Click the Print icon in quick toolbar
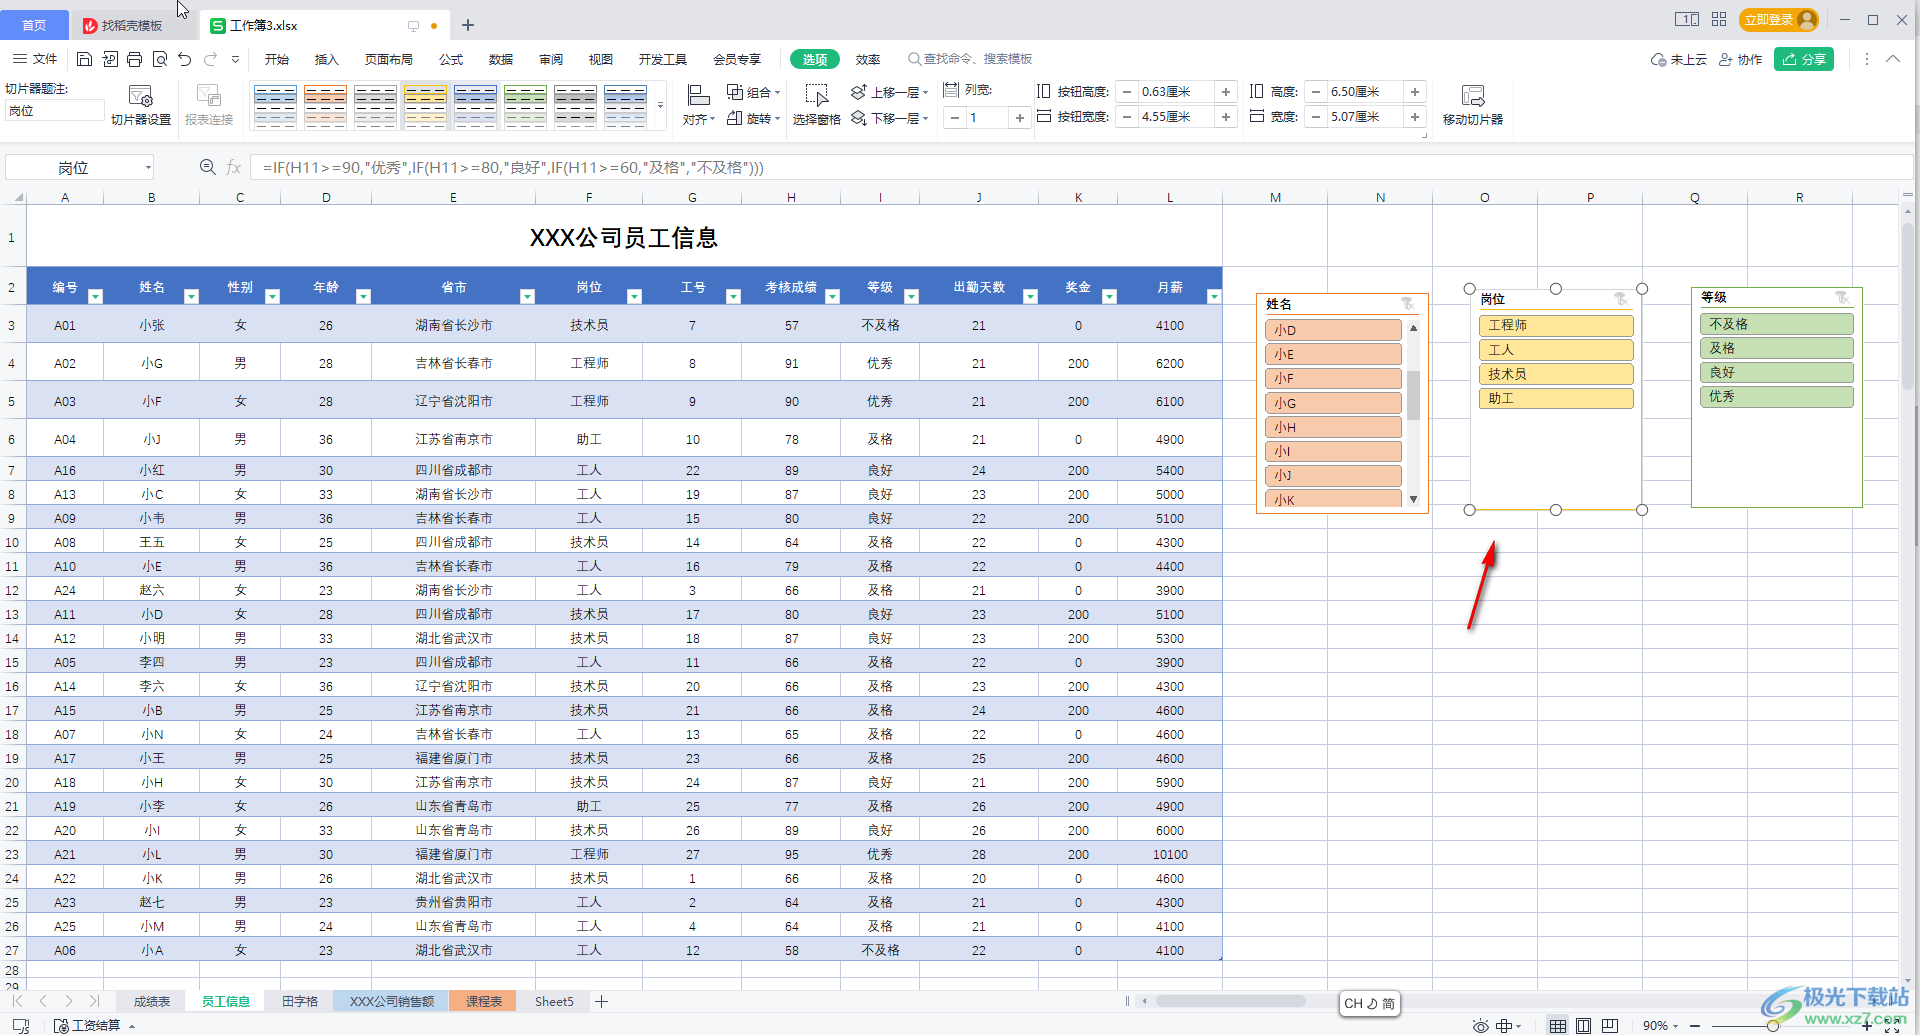Viewport: 1920px width, 1035px height. click(134, 59)
